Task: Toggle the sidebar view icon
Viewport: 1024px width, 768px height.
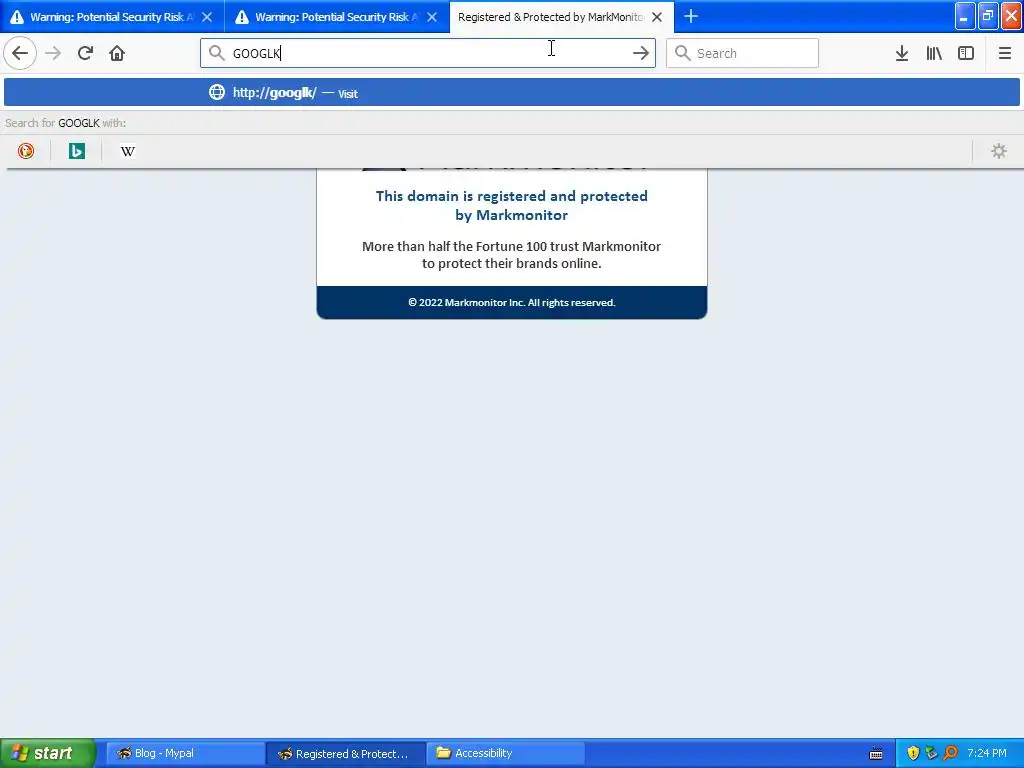Action: 966,53
